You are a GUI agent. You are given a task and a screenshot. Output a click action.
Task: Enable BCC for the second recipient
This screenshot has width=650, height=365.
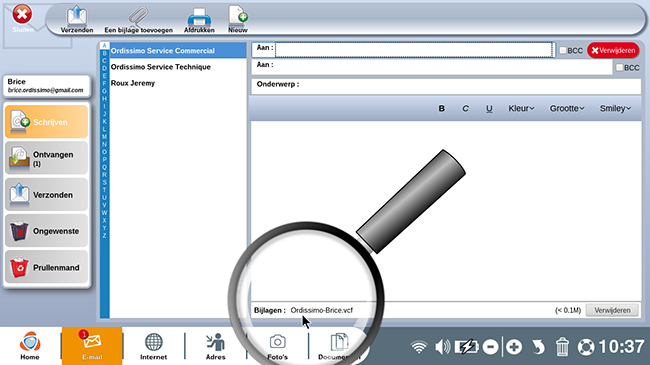619,67
